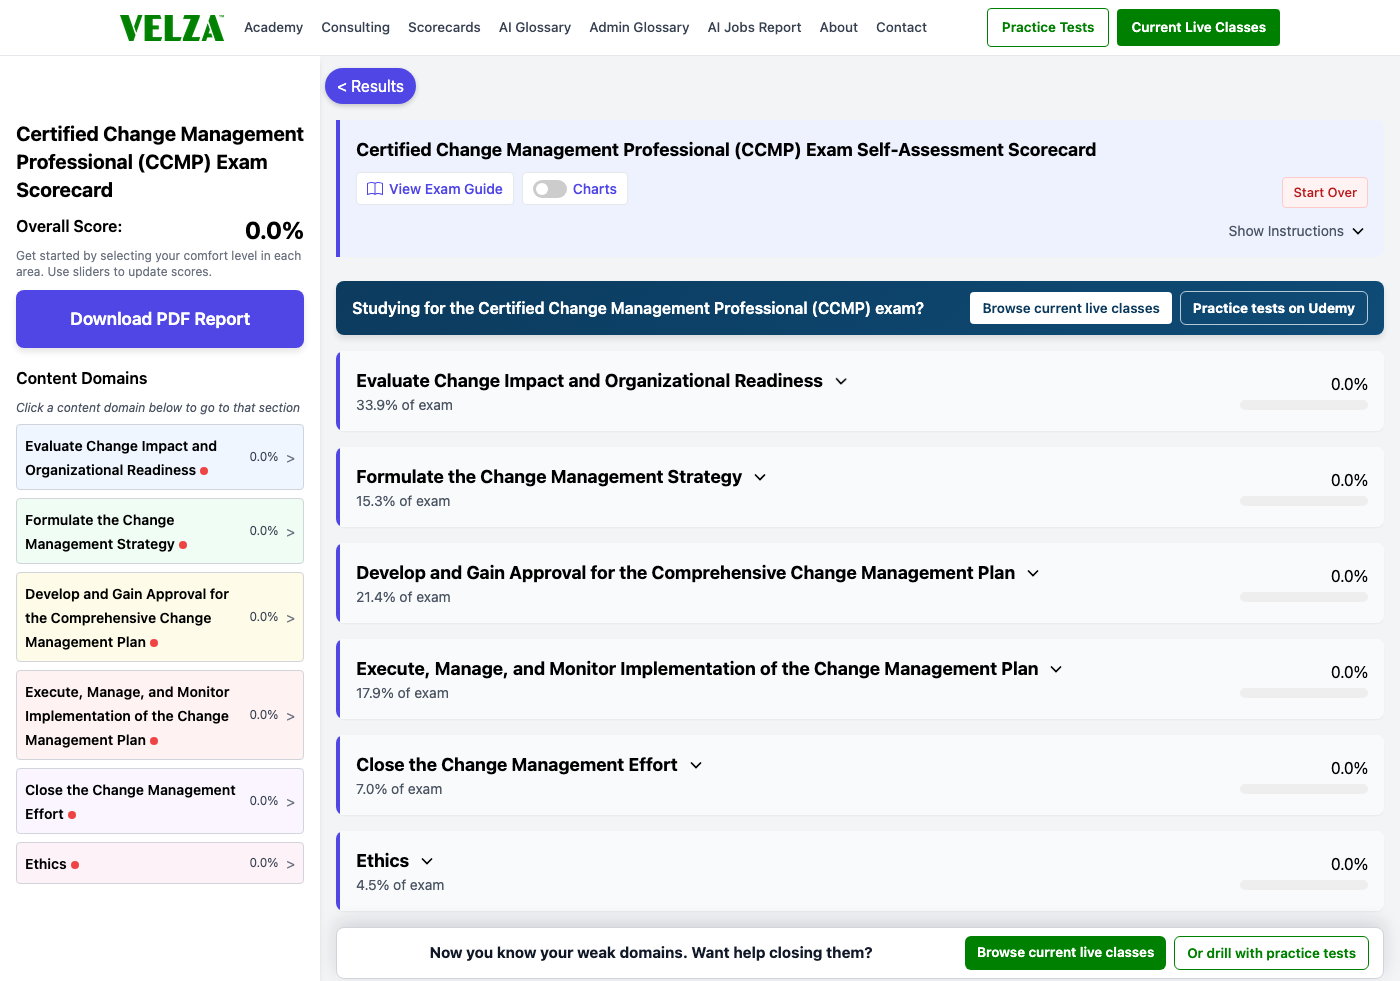Click Practice tests on Udemy button
1400x981 pixels.
1273,308
